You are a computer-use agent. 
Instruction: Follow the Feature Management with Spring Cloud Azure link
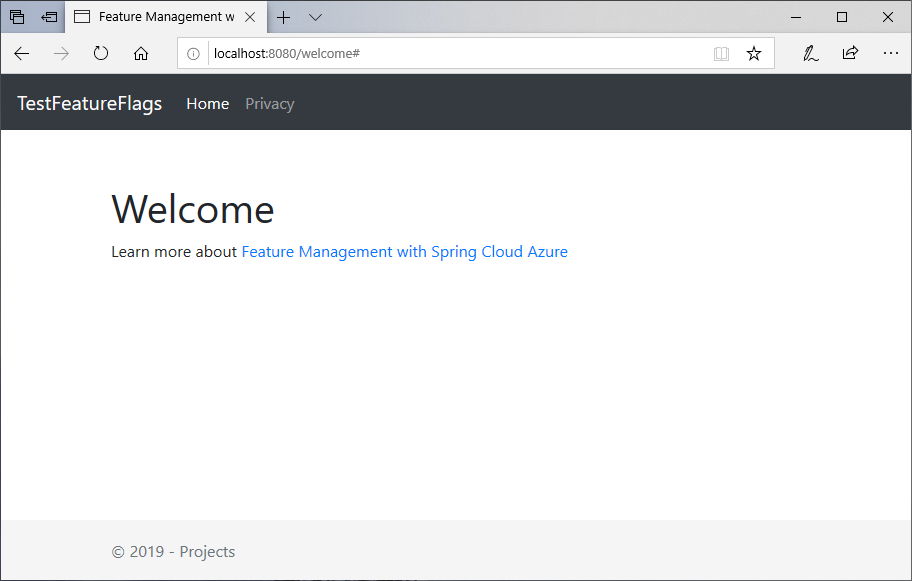[x=404, y=251]
